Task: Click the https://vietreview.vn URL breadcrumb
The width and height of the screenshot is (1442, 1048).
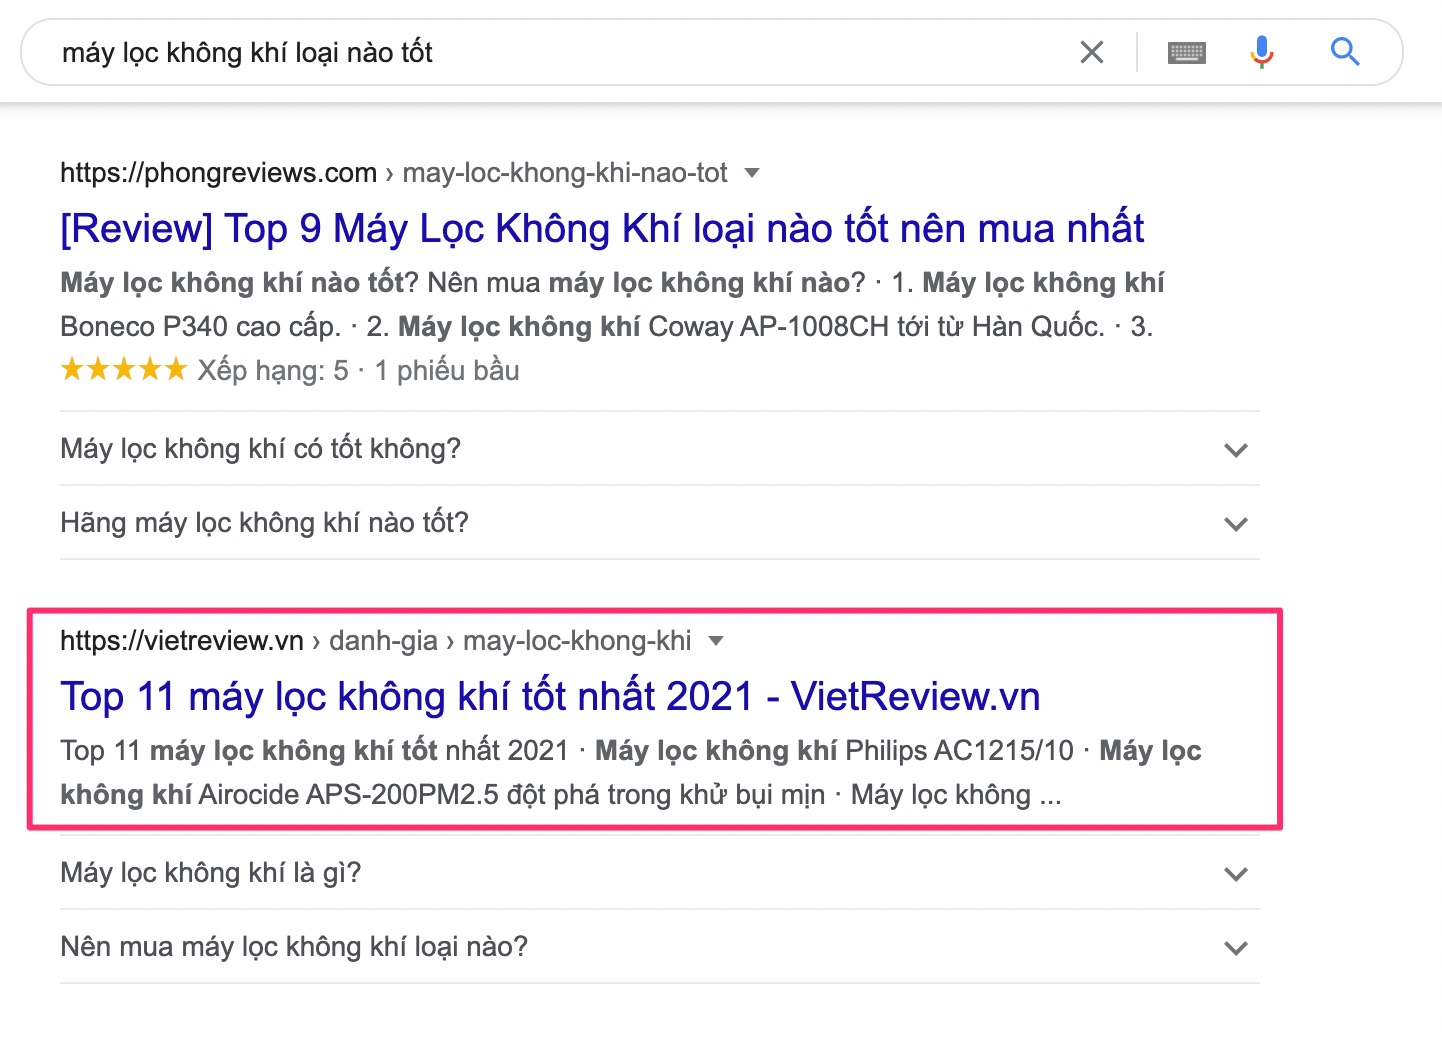Action: pos(376,641)
